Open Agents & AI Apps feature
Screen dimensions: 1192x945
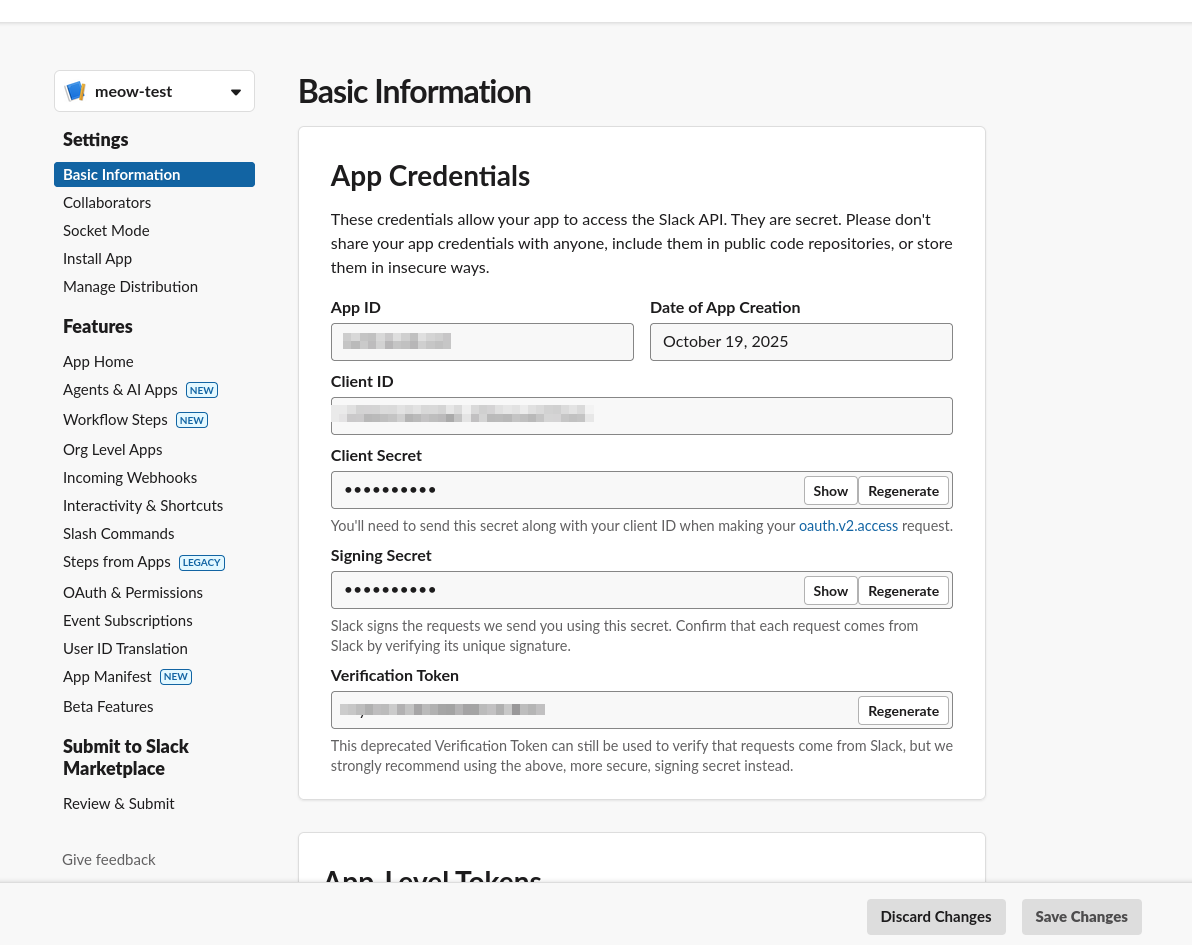click(x=120, y=390)
